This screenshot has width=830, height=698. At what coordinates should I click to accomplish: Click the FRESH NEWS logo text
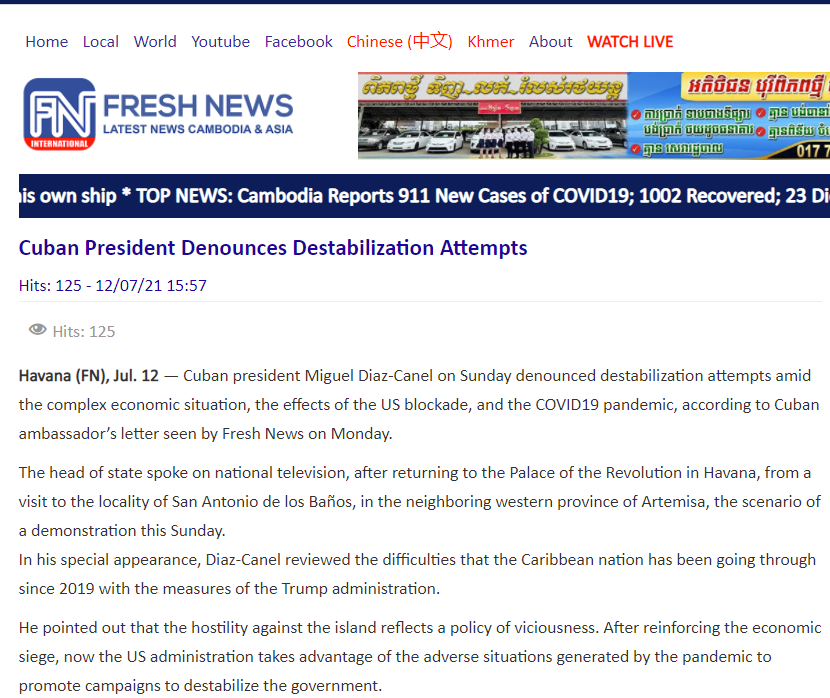coord(198,107)
